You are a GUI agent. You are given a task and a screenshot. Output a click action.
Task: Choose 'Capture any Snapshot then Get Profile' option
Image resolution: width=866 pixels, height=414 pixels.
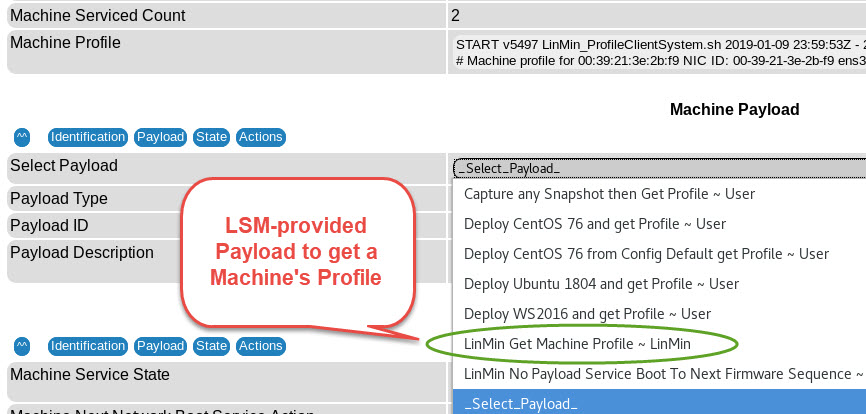coord(609,194)
